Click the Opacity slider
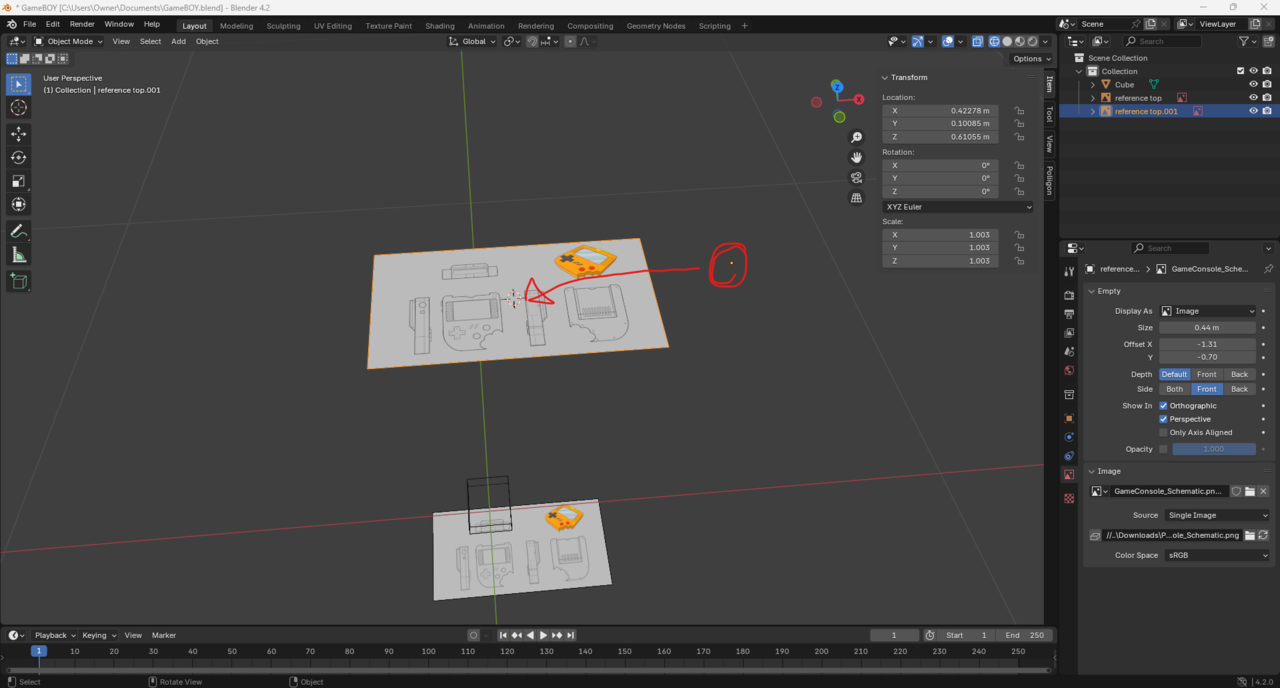This screenshot has height=688, width=1280. tap(1213, 449)
